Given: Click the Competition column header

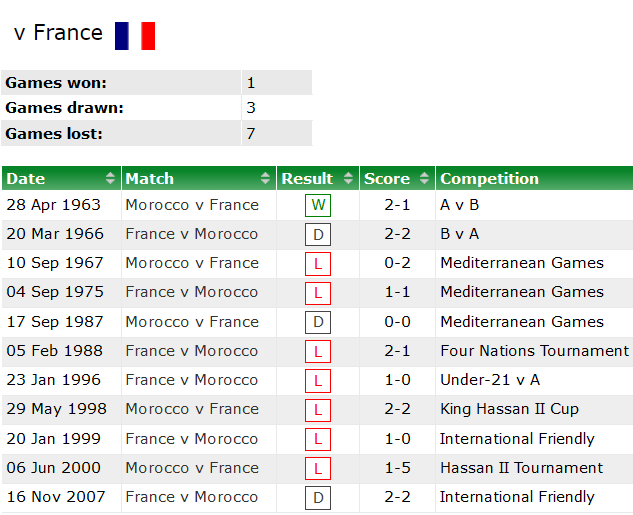Looking at the screenshot, I should click(534, 179).
